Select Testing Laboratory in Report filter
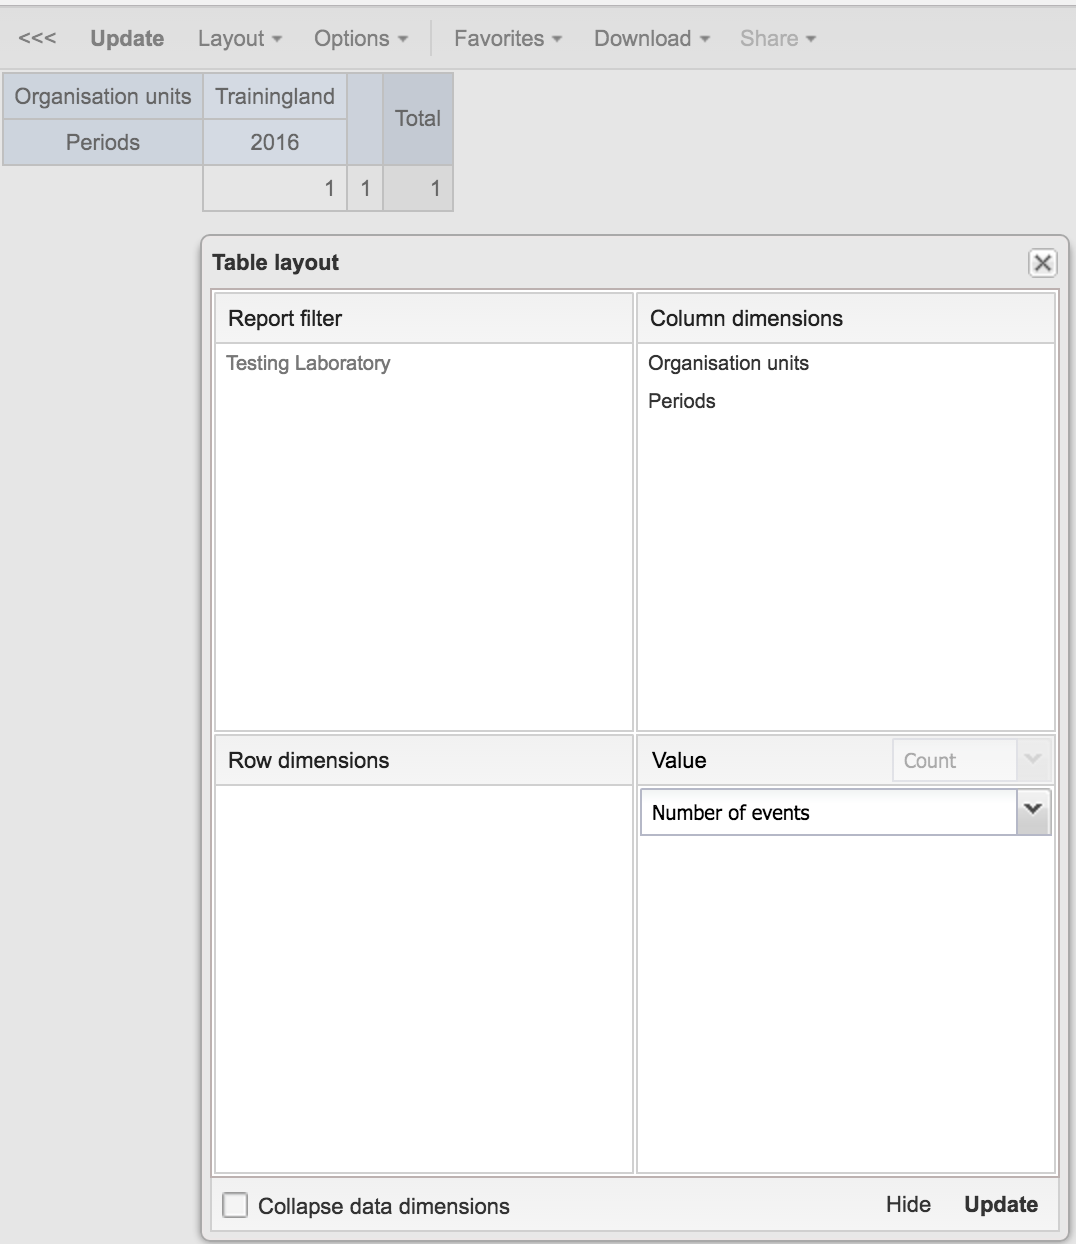Screen dimensions: 1076x1244 coord(308,363)
